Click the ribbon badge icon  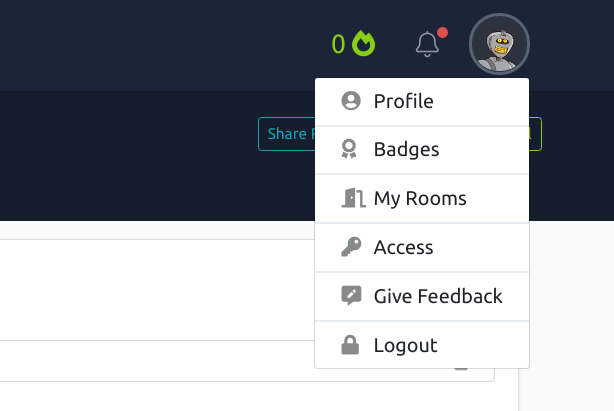click(350, 150)
